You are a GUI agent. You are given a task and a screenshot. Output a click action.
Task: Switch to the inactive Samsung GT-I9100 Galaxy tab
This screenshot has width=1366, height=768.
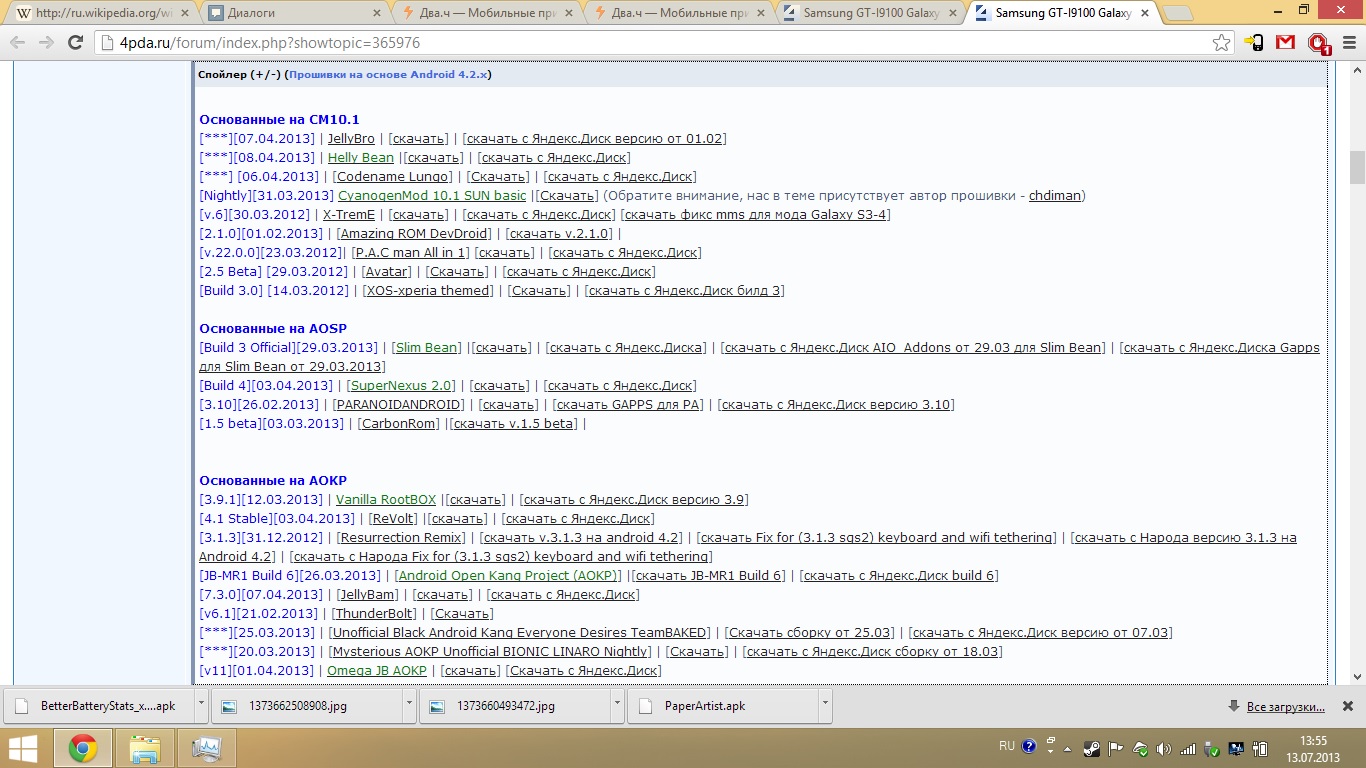click(x=870, y=14)
